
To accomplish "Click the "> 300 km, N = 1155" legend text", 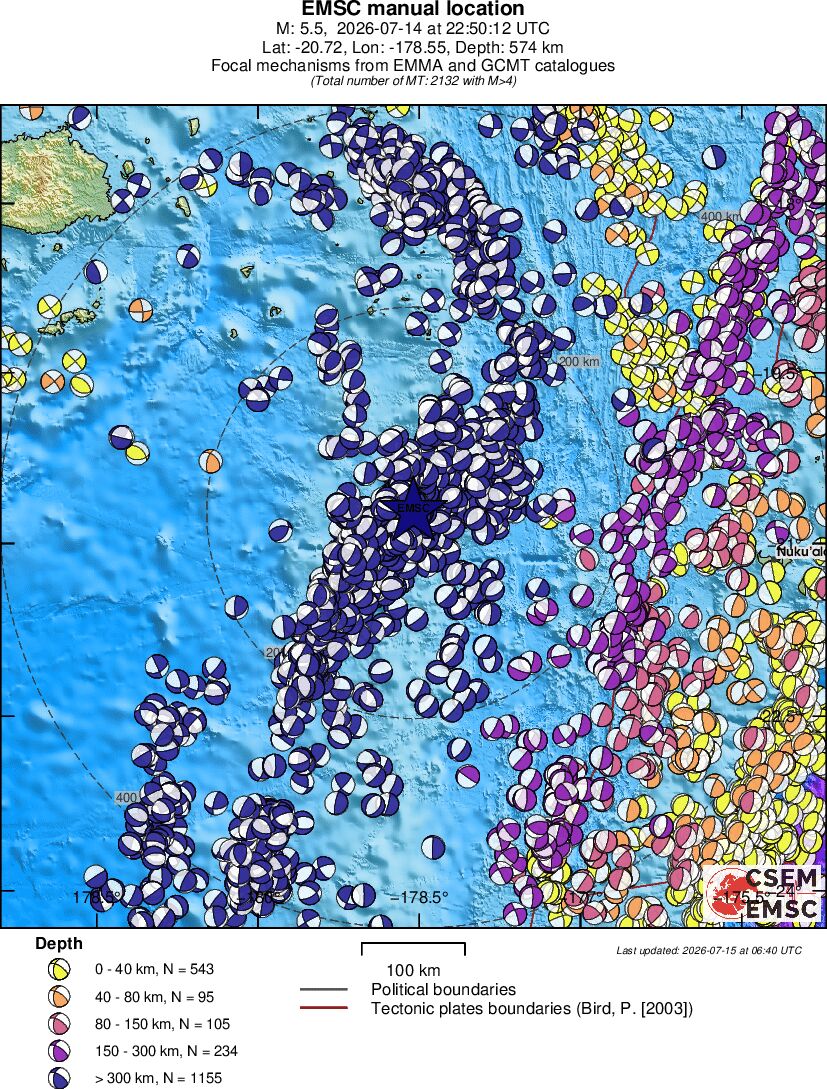I will point(158,1078).
